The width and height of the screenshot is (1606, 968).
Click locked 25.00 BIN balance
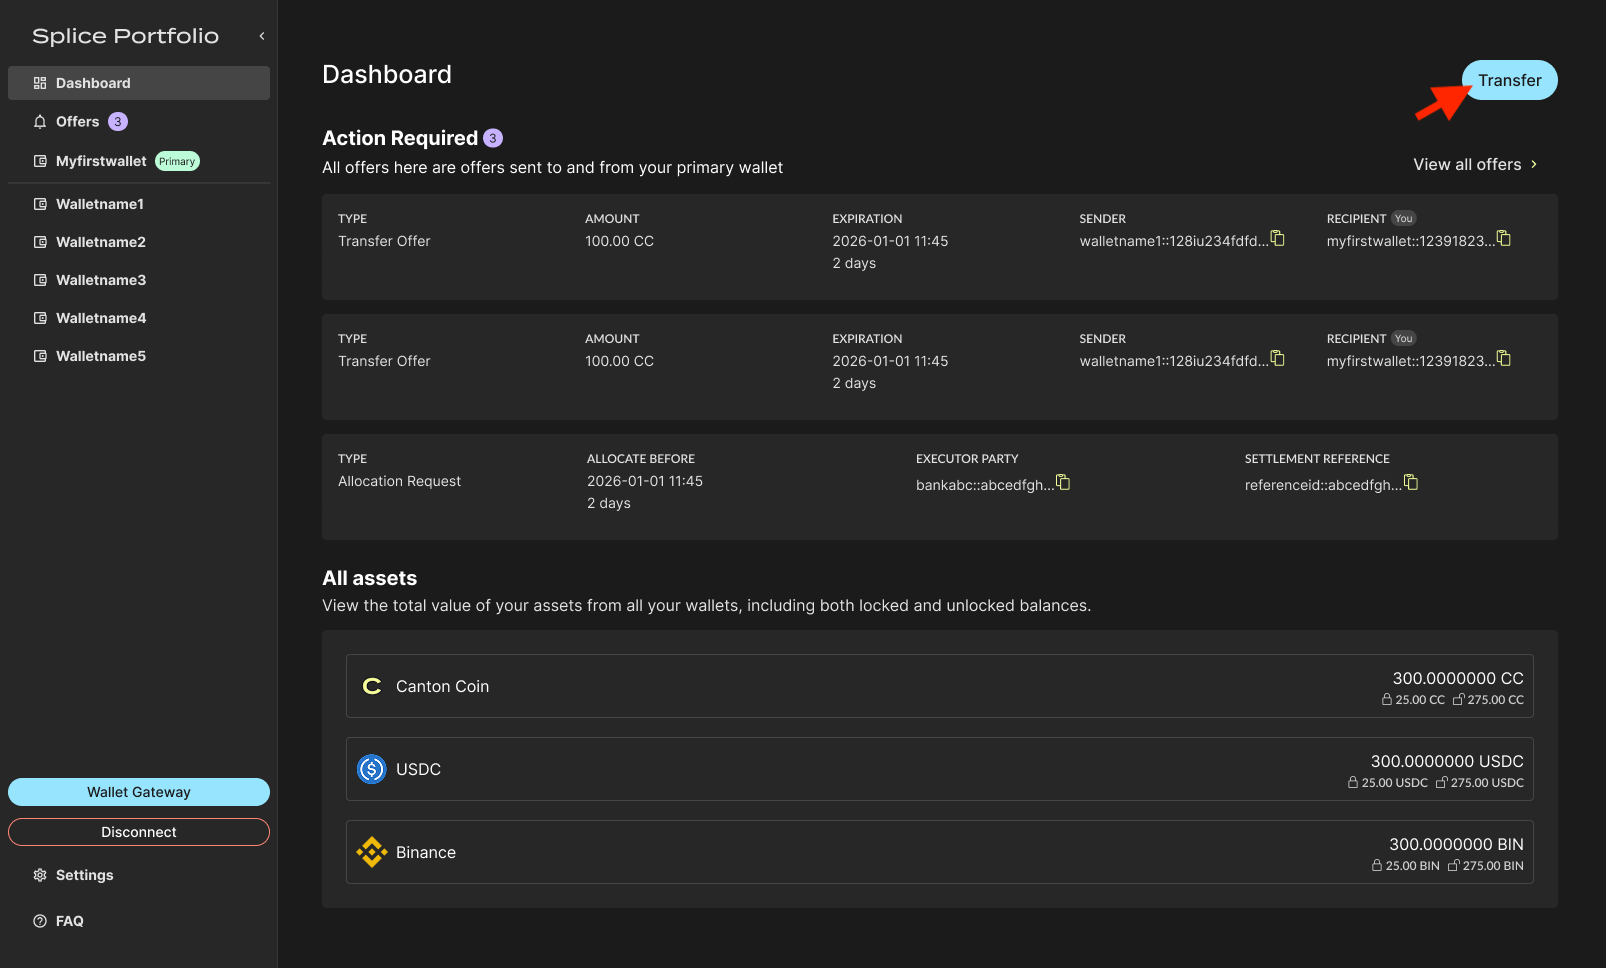(x=1406, y=866)
